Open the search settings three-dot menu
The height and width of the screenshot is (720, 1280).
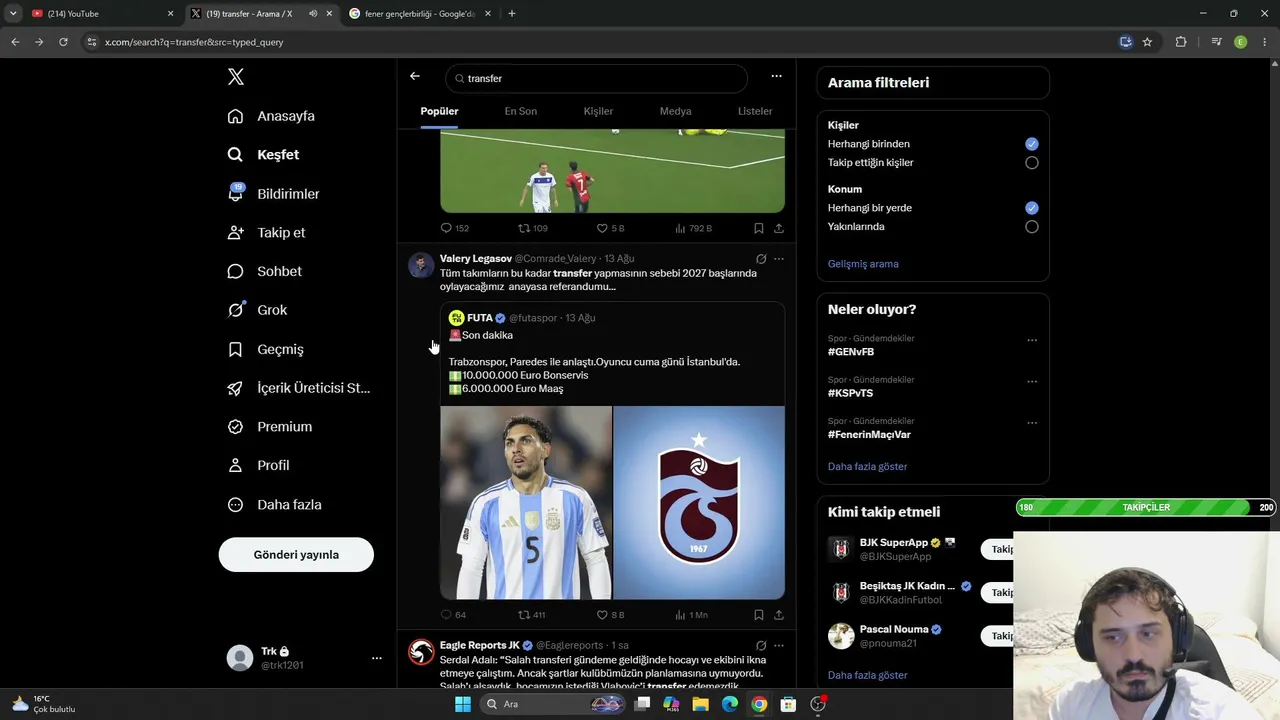[x=776, y=76]
